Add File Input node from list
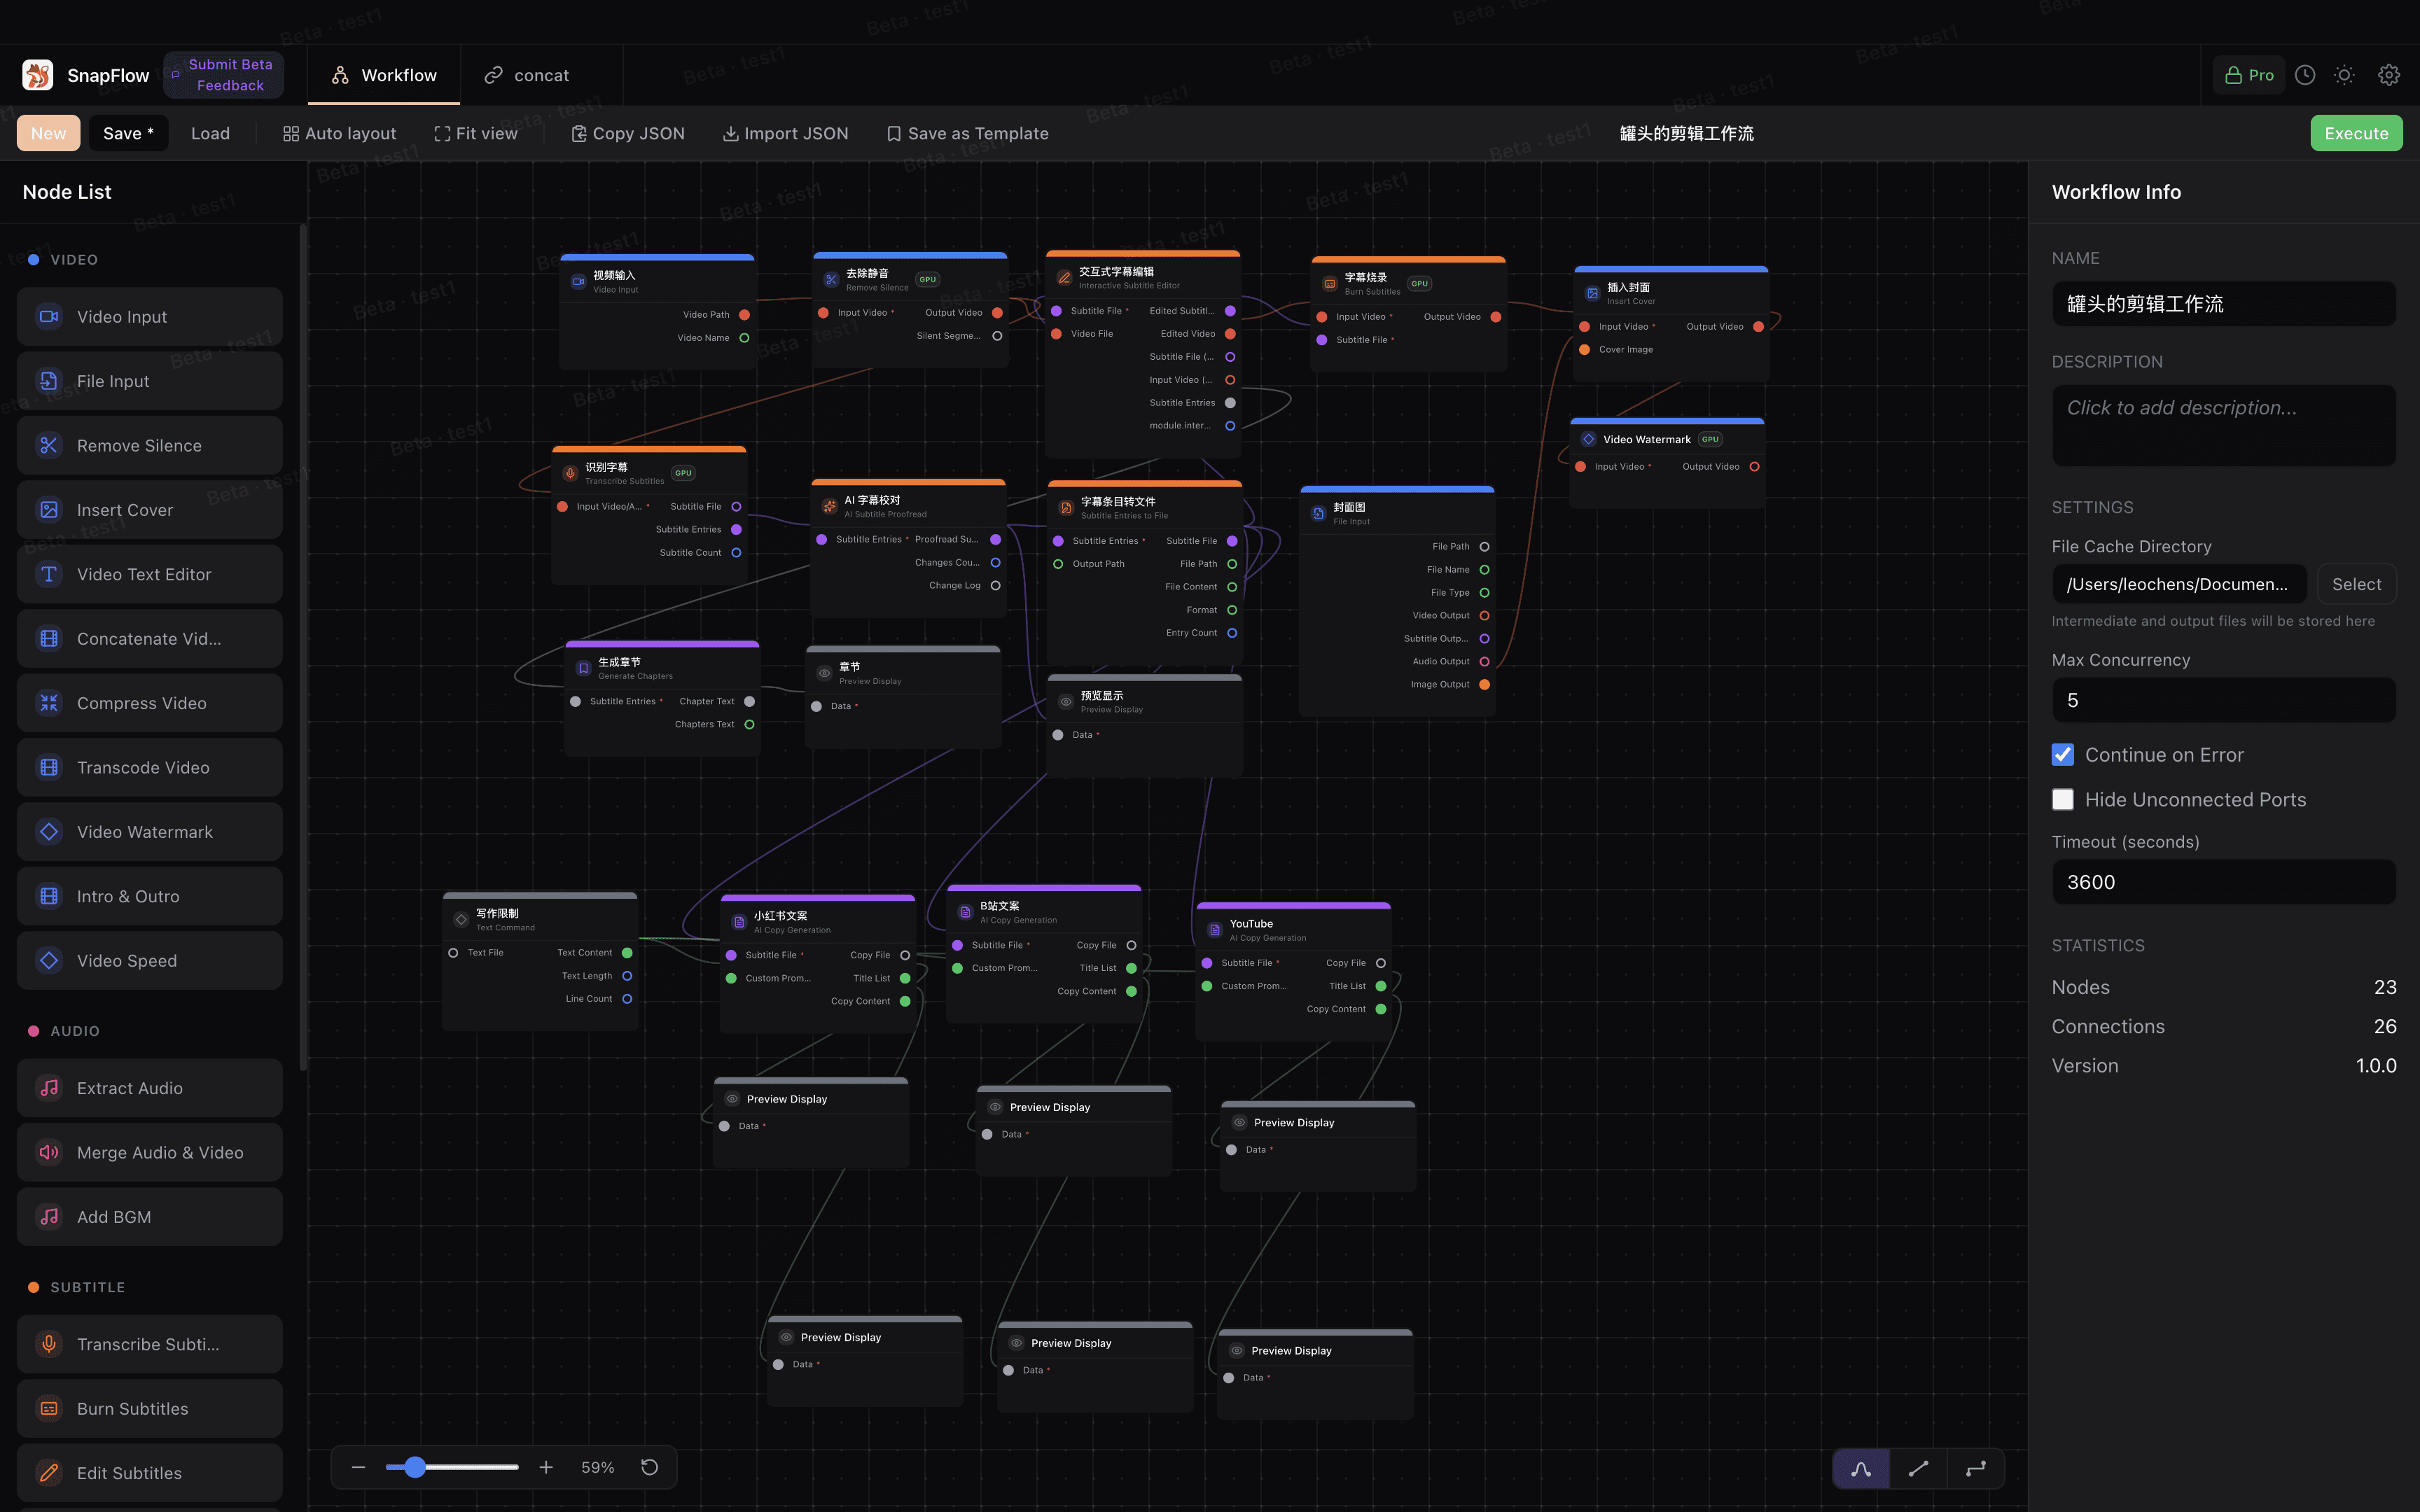 click(150, 381)
